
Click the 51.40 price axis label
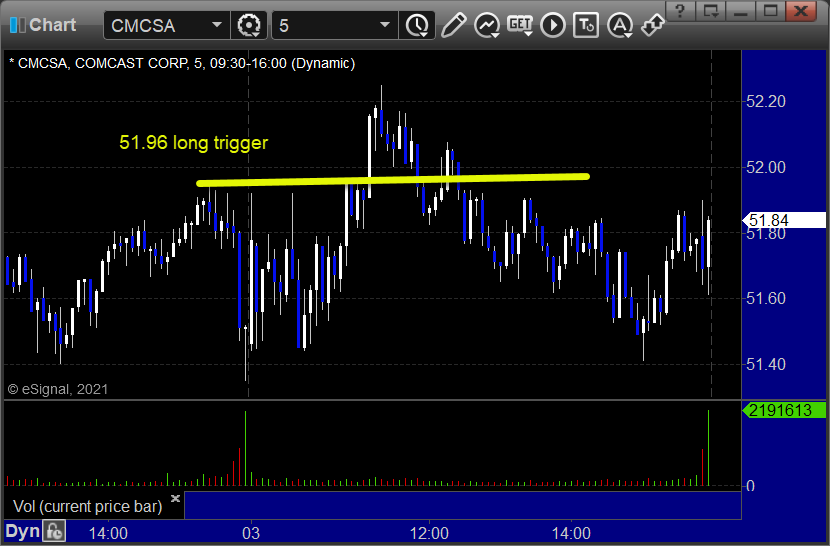pos(765,364)
